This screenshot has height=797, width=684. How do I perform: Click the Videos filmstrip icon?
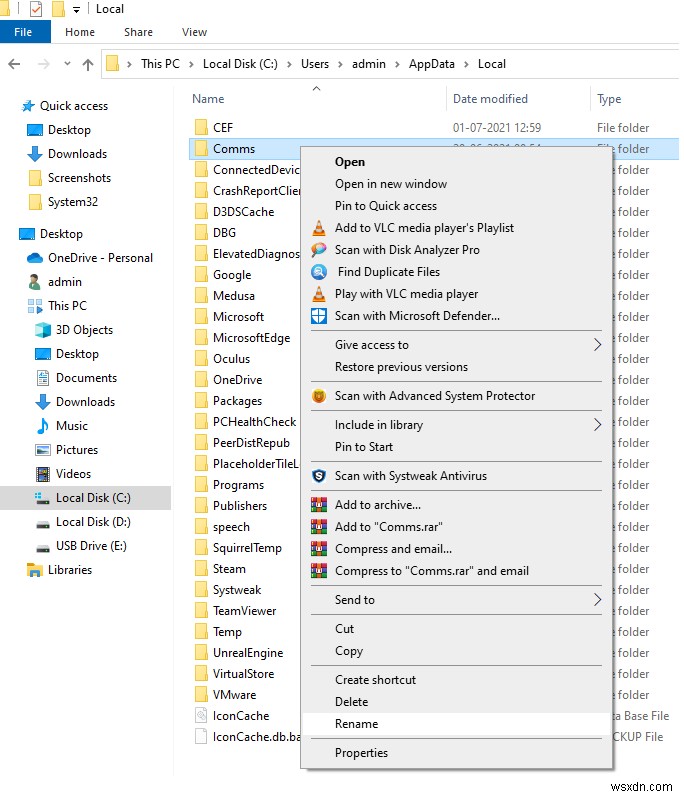43,474
